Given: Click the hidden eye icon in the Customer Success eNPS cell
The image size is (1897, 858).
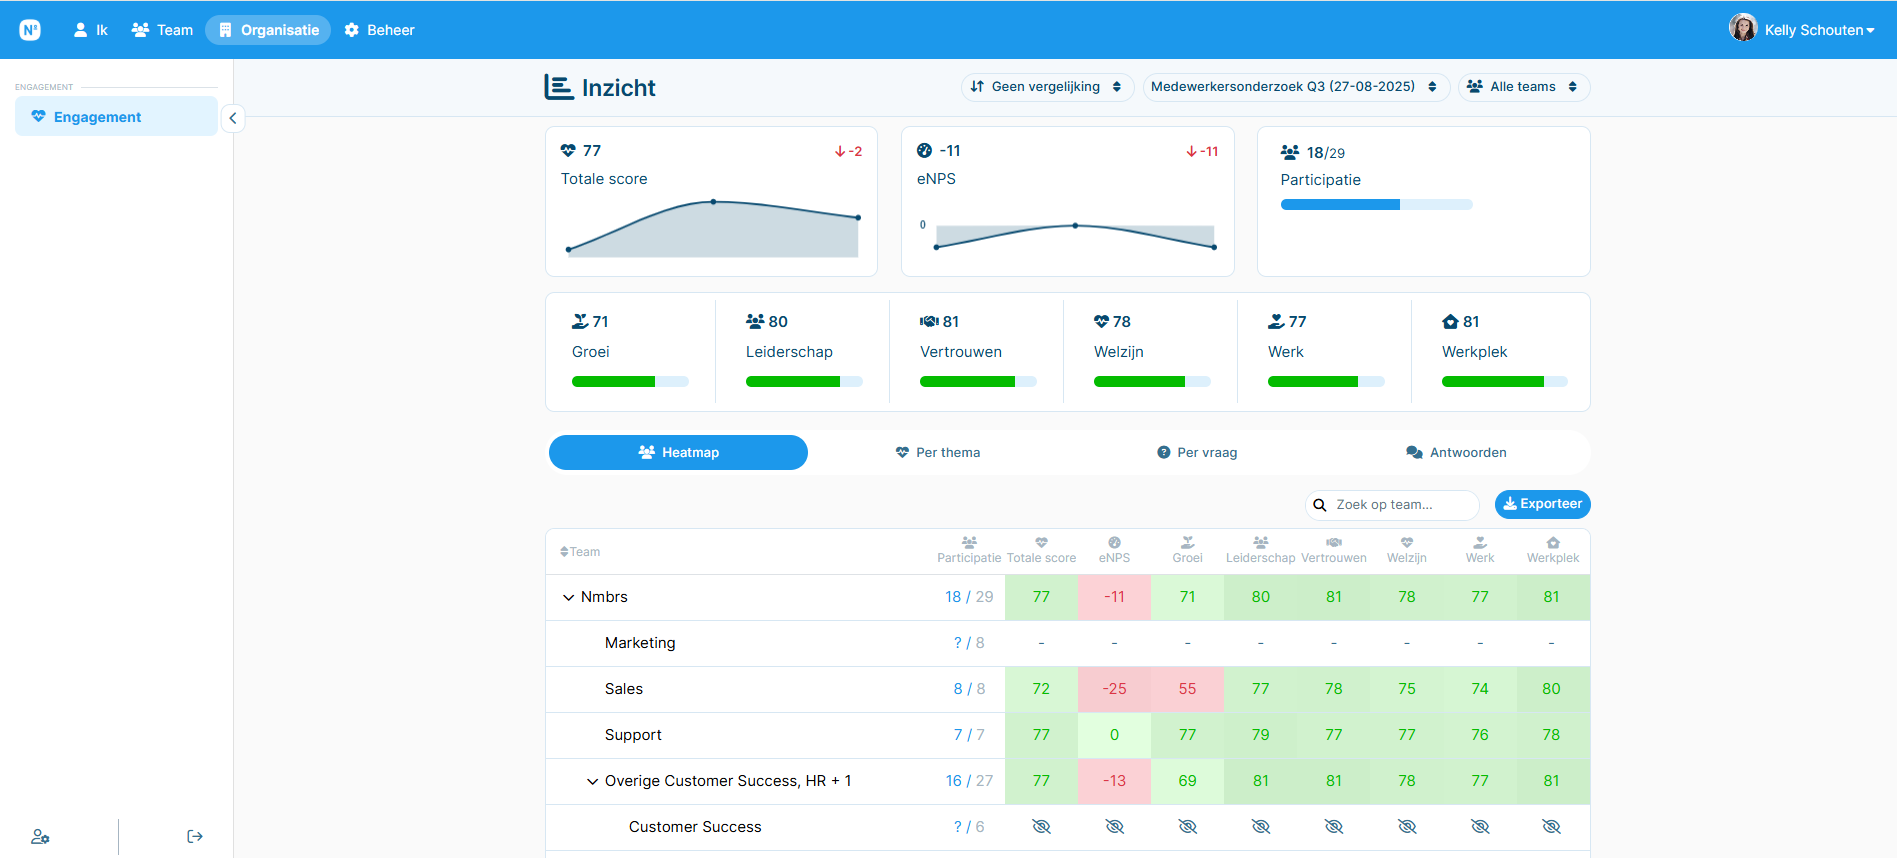Looking at the screenshot, I should [x=1114, y=827].
